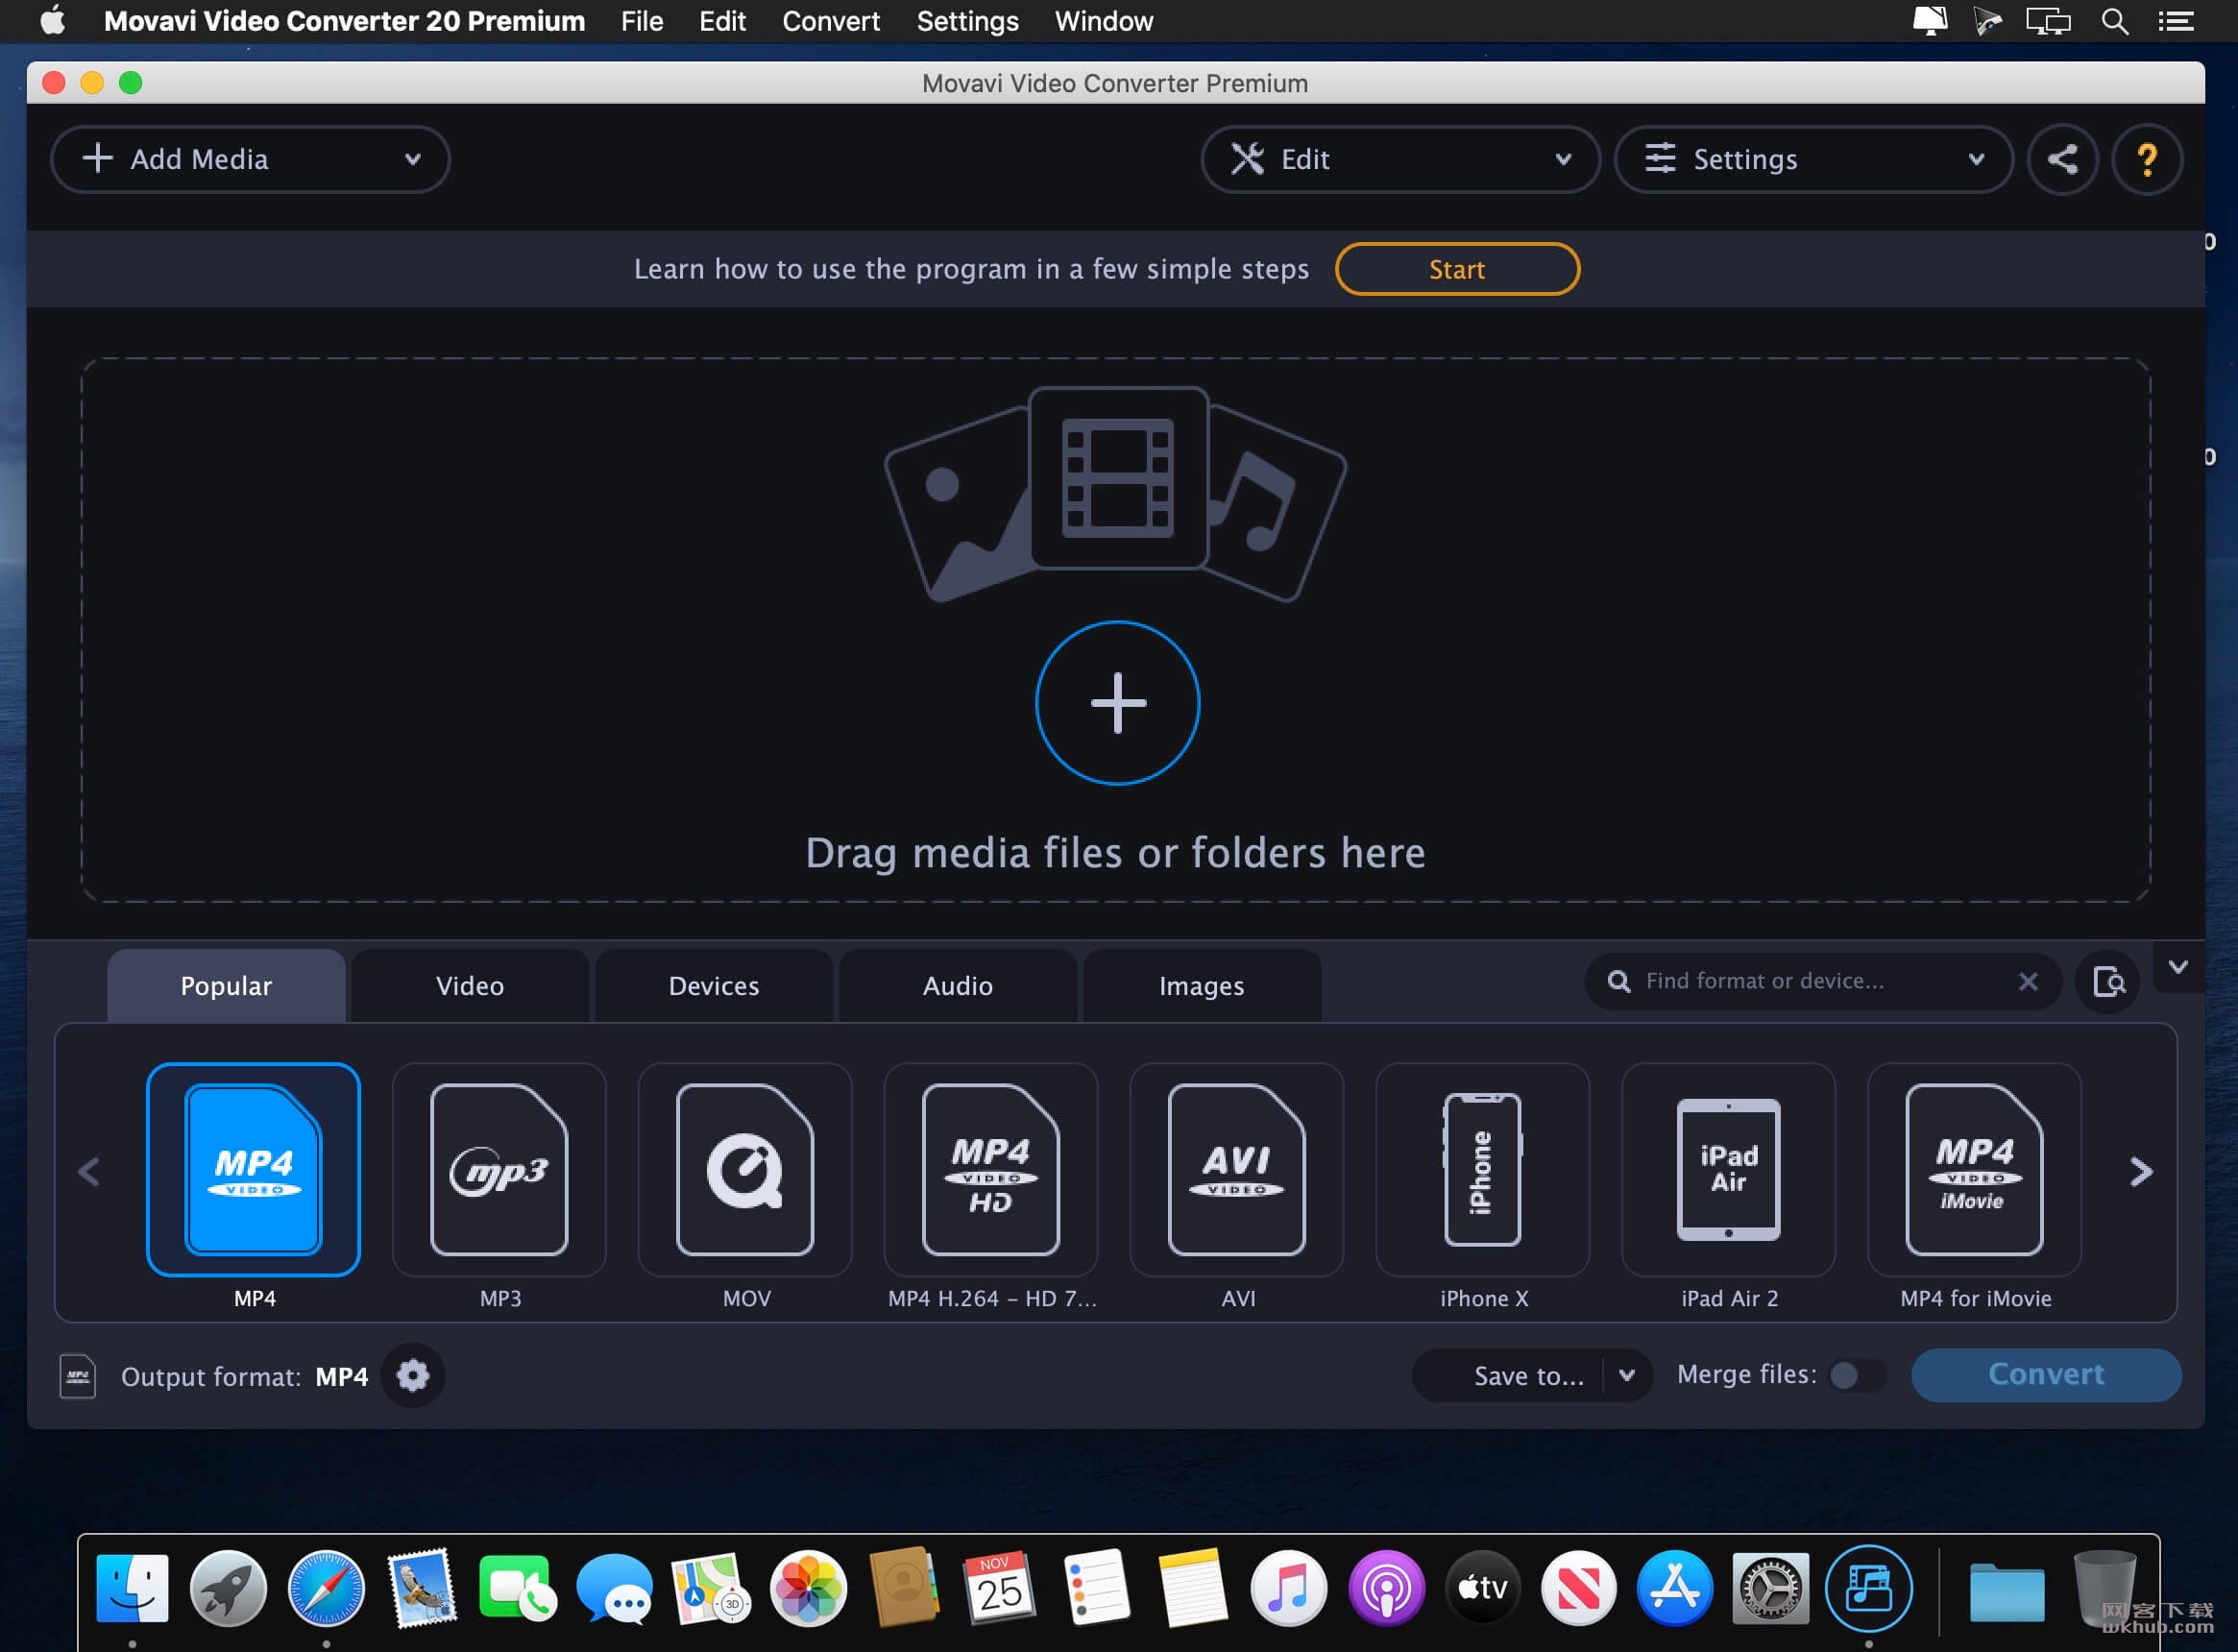2238x1652 pixels.
Task: Click the Convert button
Action: click(x=2046, y=1375)
